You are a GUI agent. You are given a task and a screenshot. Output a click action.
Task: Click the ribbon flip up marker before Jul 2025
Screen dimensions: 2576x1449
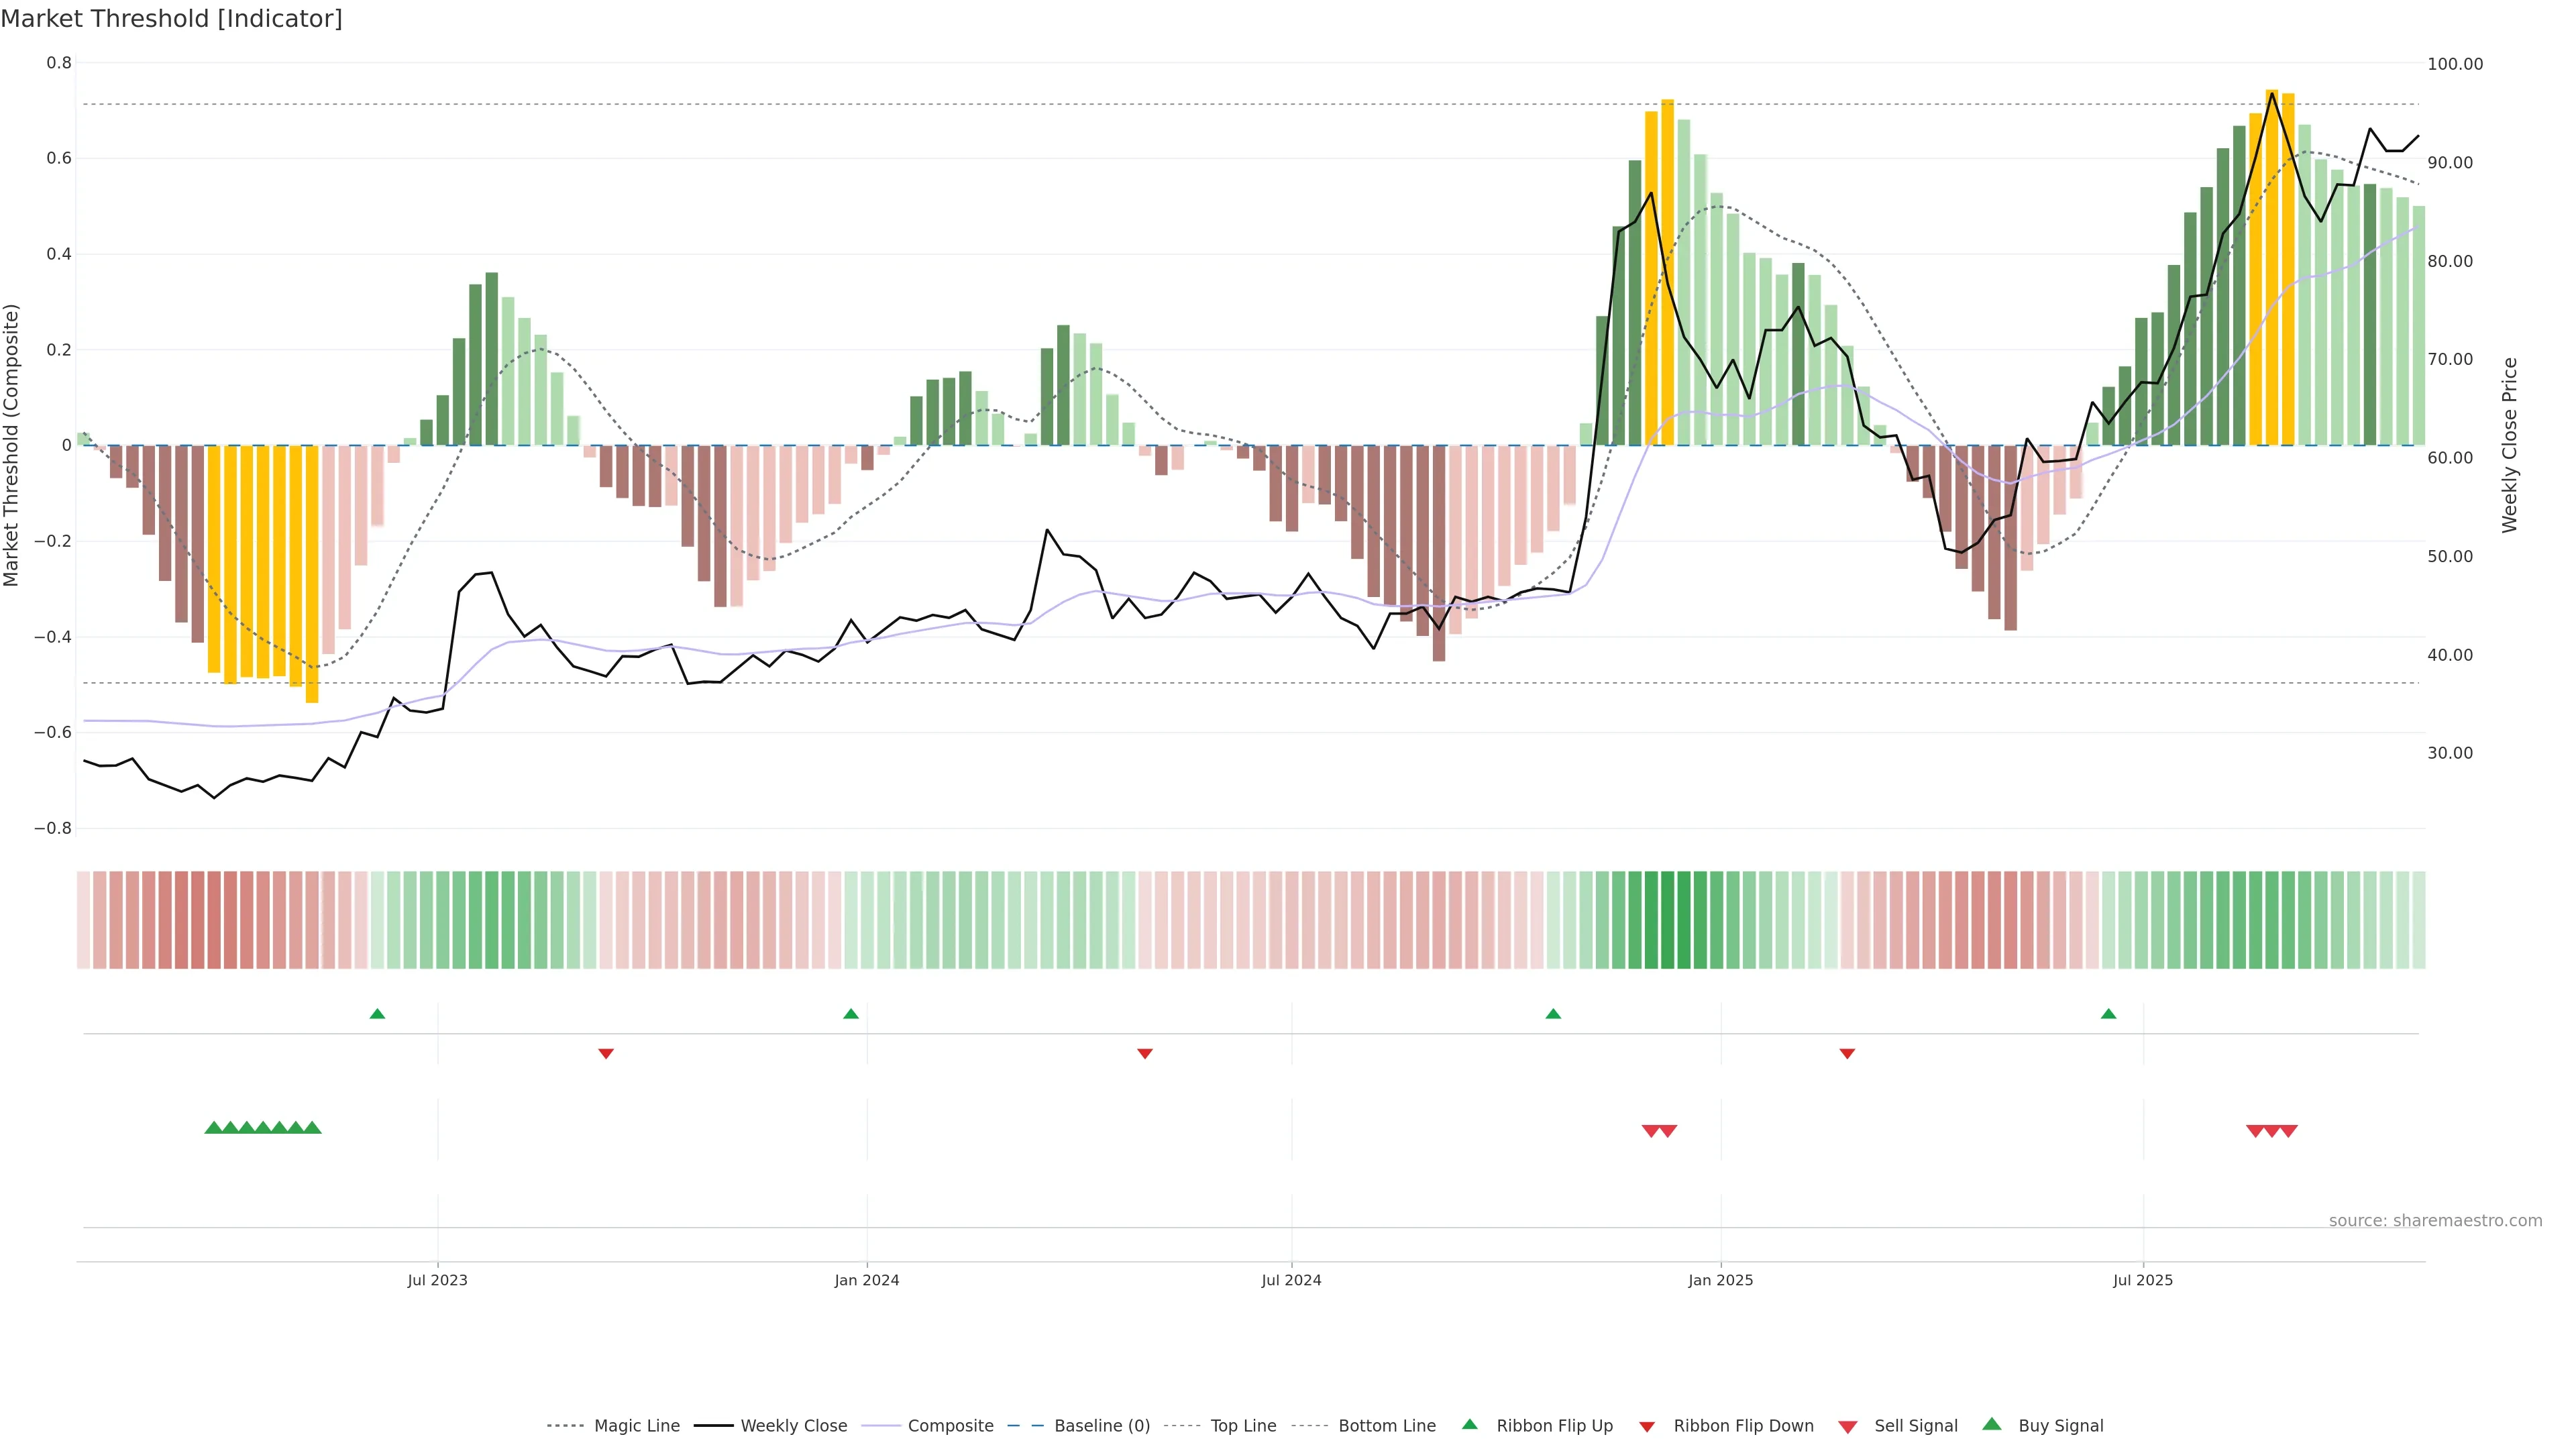[2108, 1014]
